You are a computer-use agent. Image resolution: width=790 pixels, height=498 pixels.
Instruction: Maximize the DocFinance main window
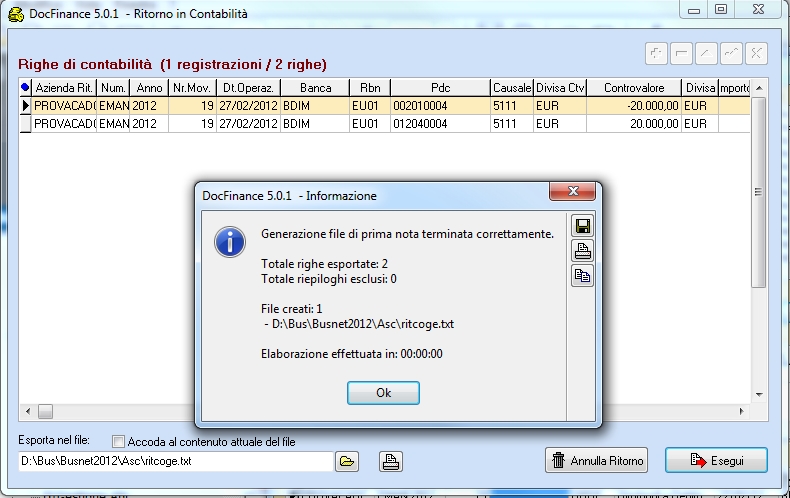tap(721, 10)
